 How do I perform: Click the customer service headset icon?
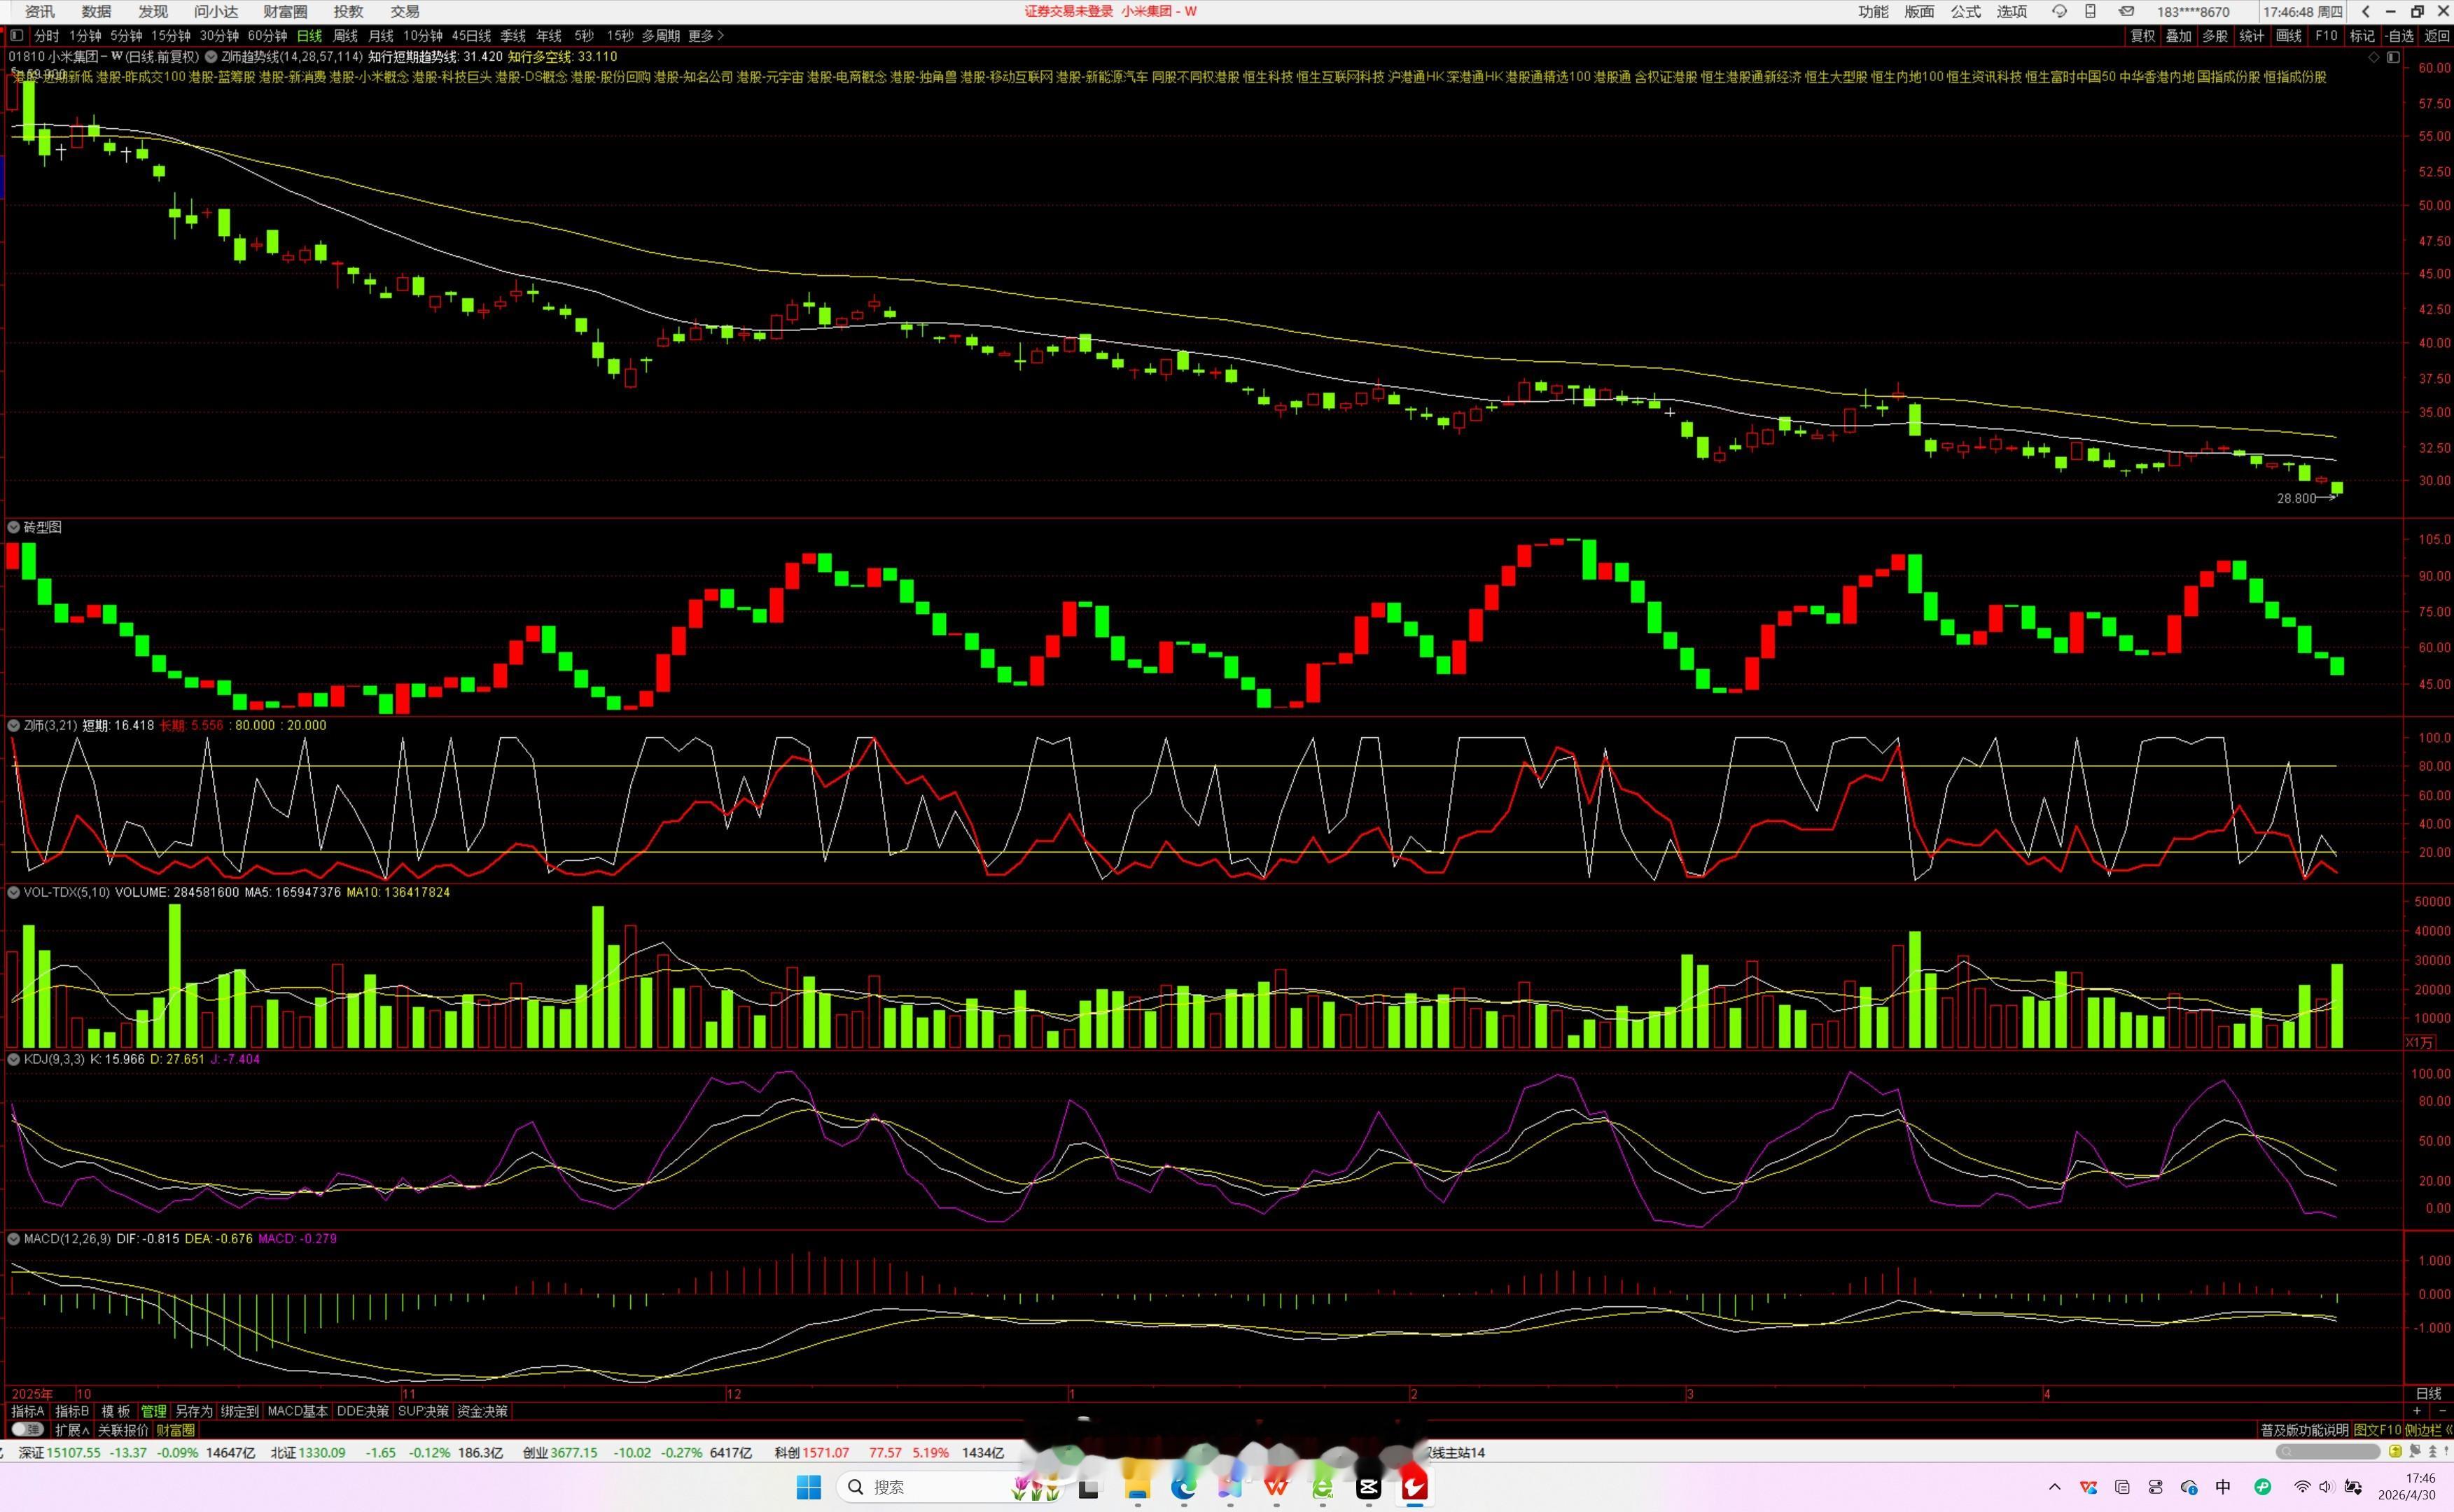pos(2059,11)
